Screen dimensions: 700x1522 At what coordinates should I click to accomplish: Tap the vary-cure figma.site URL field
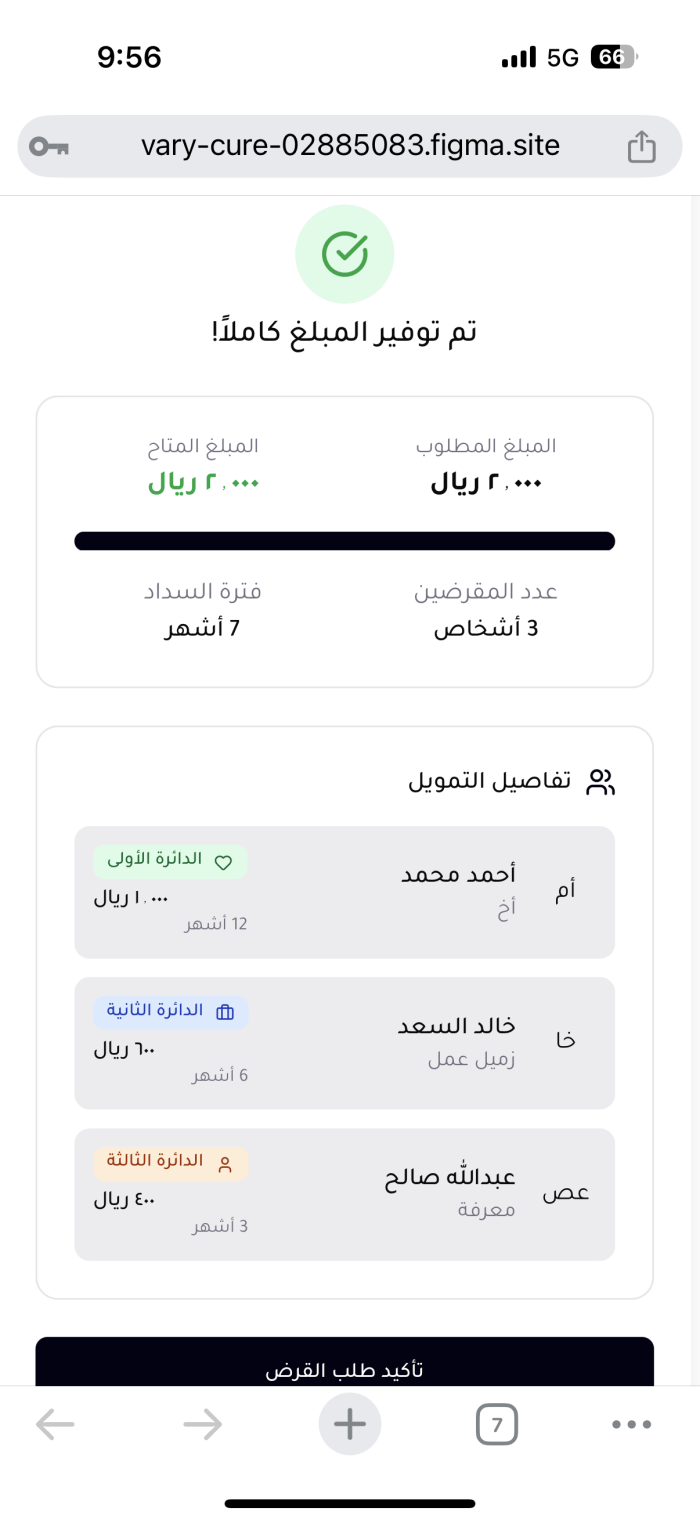[350, 147]
